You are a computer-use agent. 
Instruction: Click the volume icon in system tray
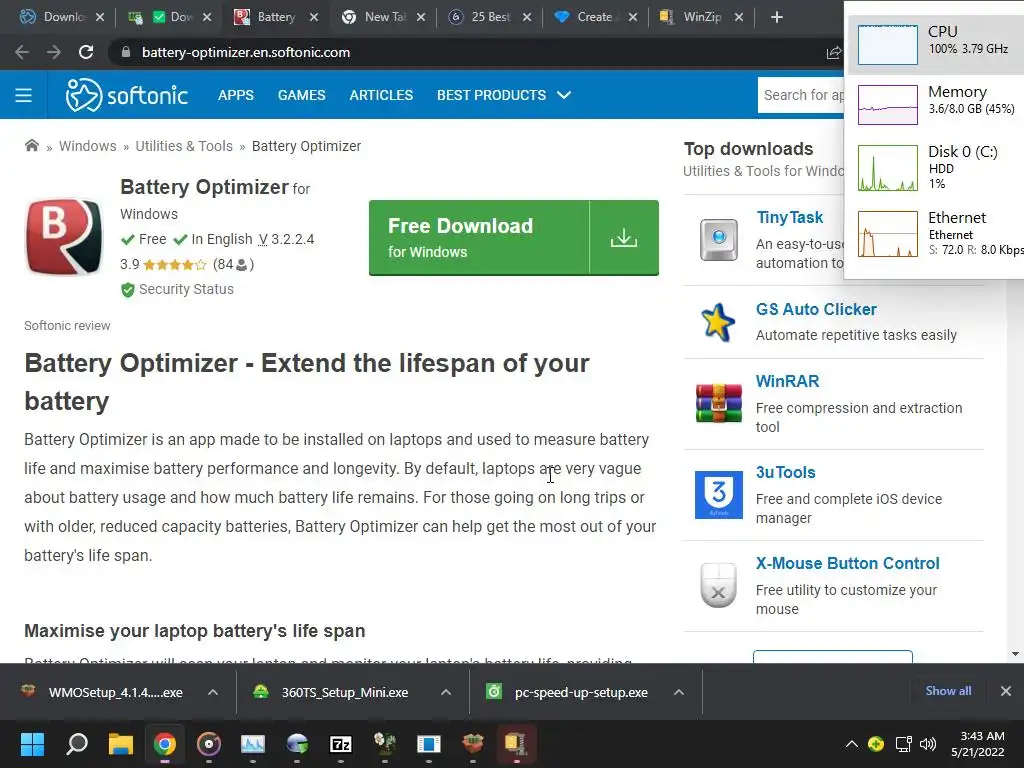coord(927,744)
